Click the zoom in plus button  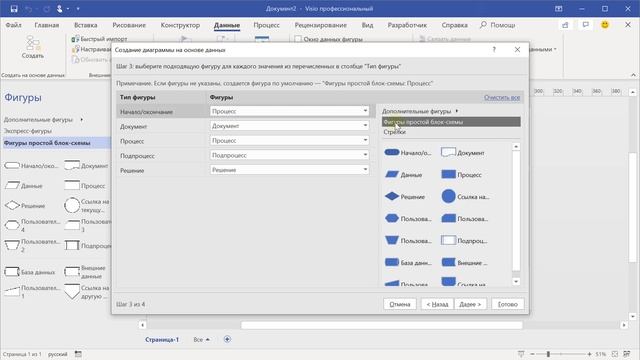(x=589, y=354)
